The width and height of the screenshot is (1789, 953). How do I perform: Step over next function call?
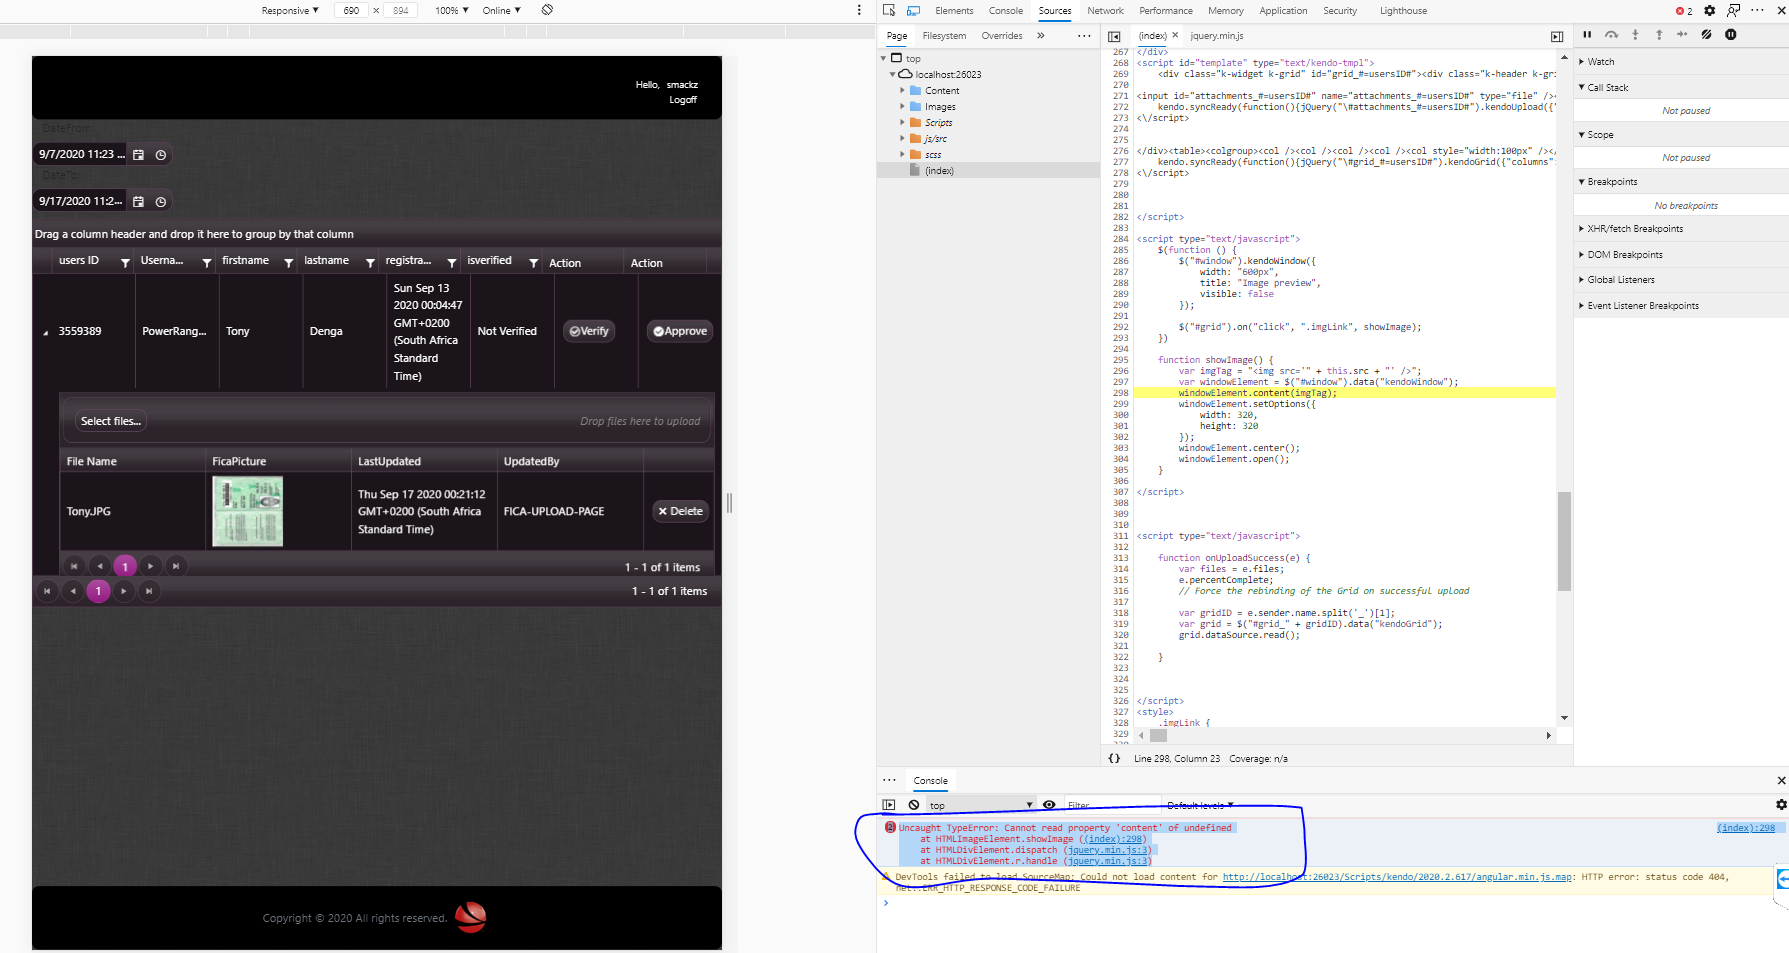1611,35
